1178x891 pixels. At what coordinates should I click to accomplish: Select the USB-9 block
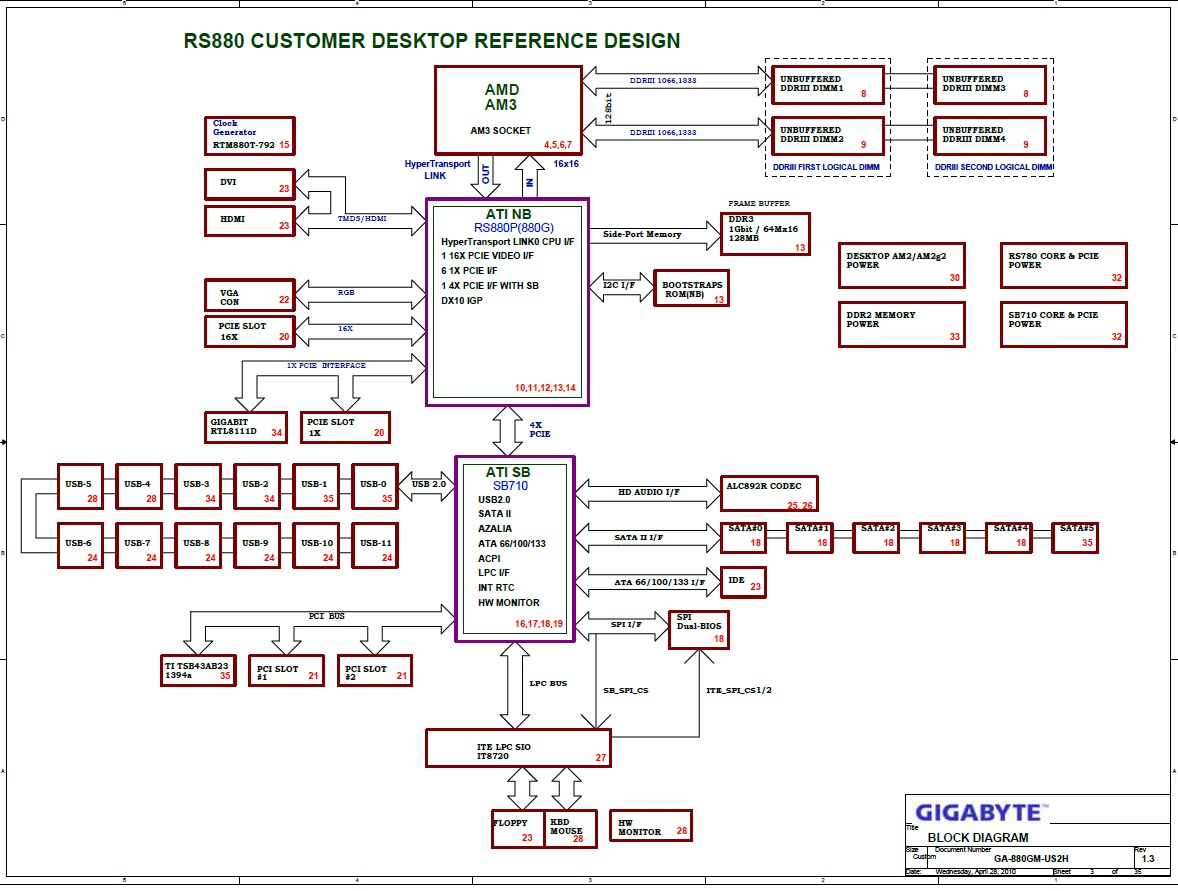coord(257,545)
